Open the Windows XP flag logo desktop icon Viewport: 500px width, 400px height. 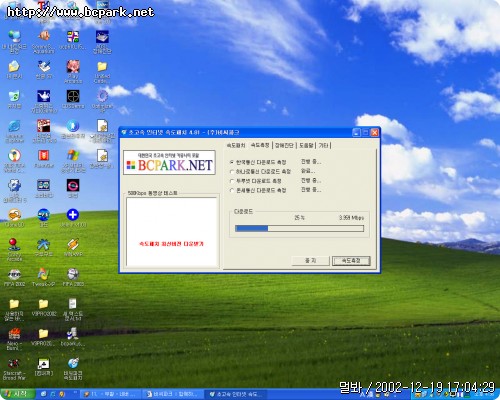73,161
